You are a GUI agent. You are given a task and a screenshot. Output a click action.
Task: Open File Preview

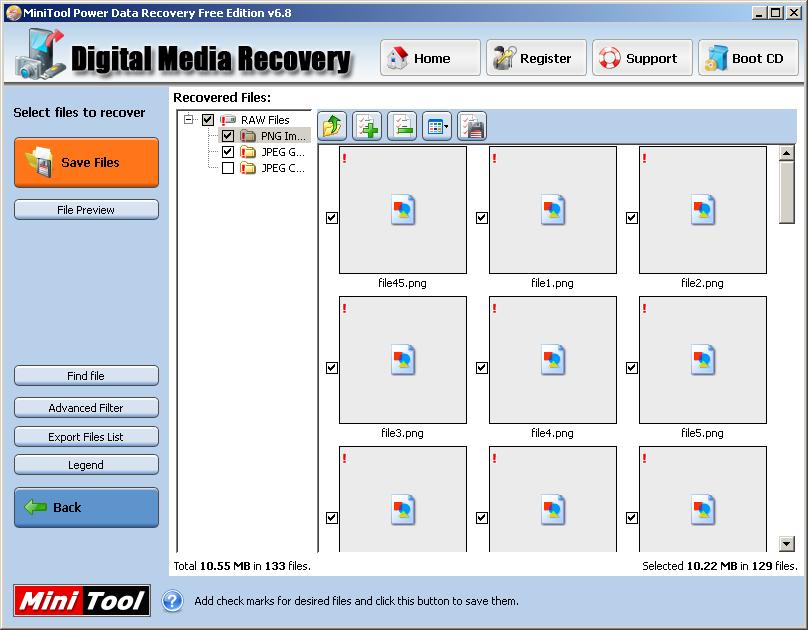click(x=86, y=210)
